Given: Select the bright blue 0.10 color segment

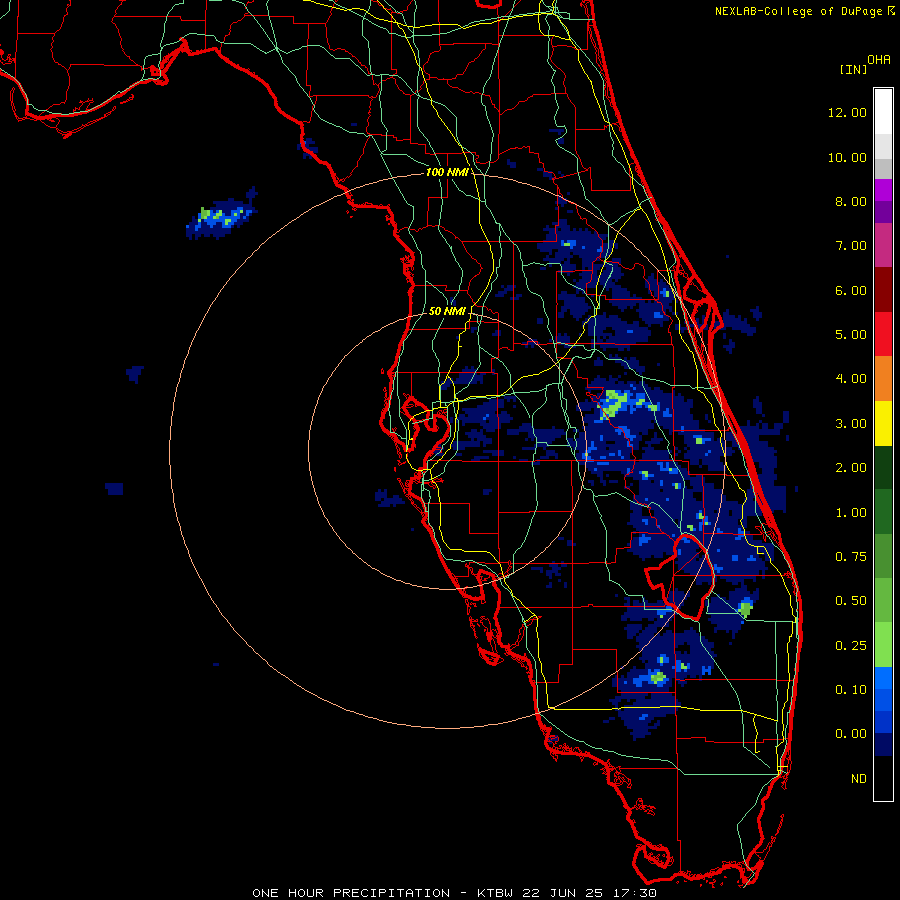Looking at the screenshot, I should [x=883, y=678].
